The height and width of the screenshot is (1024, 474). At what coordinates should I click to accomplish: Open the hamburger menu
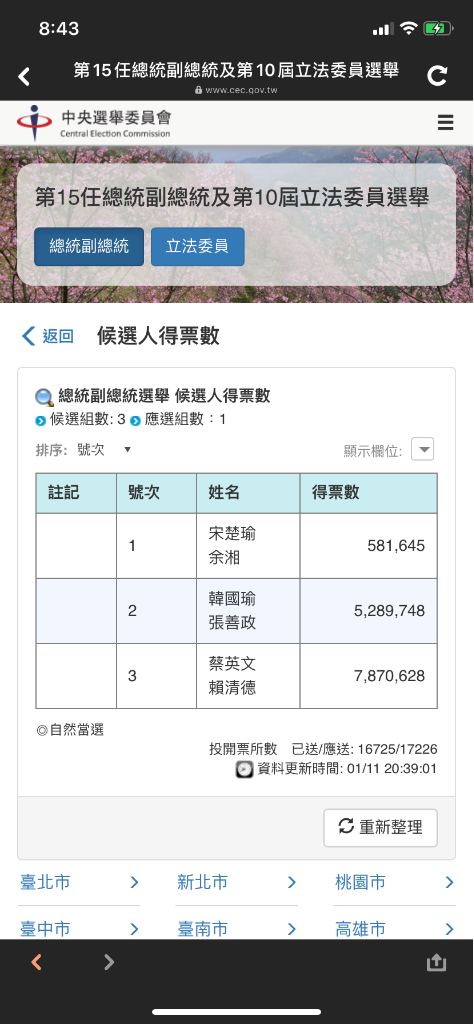click(445, 122)
